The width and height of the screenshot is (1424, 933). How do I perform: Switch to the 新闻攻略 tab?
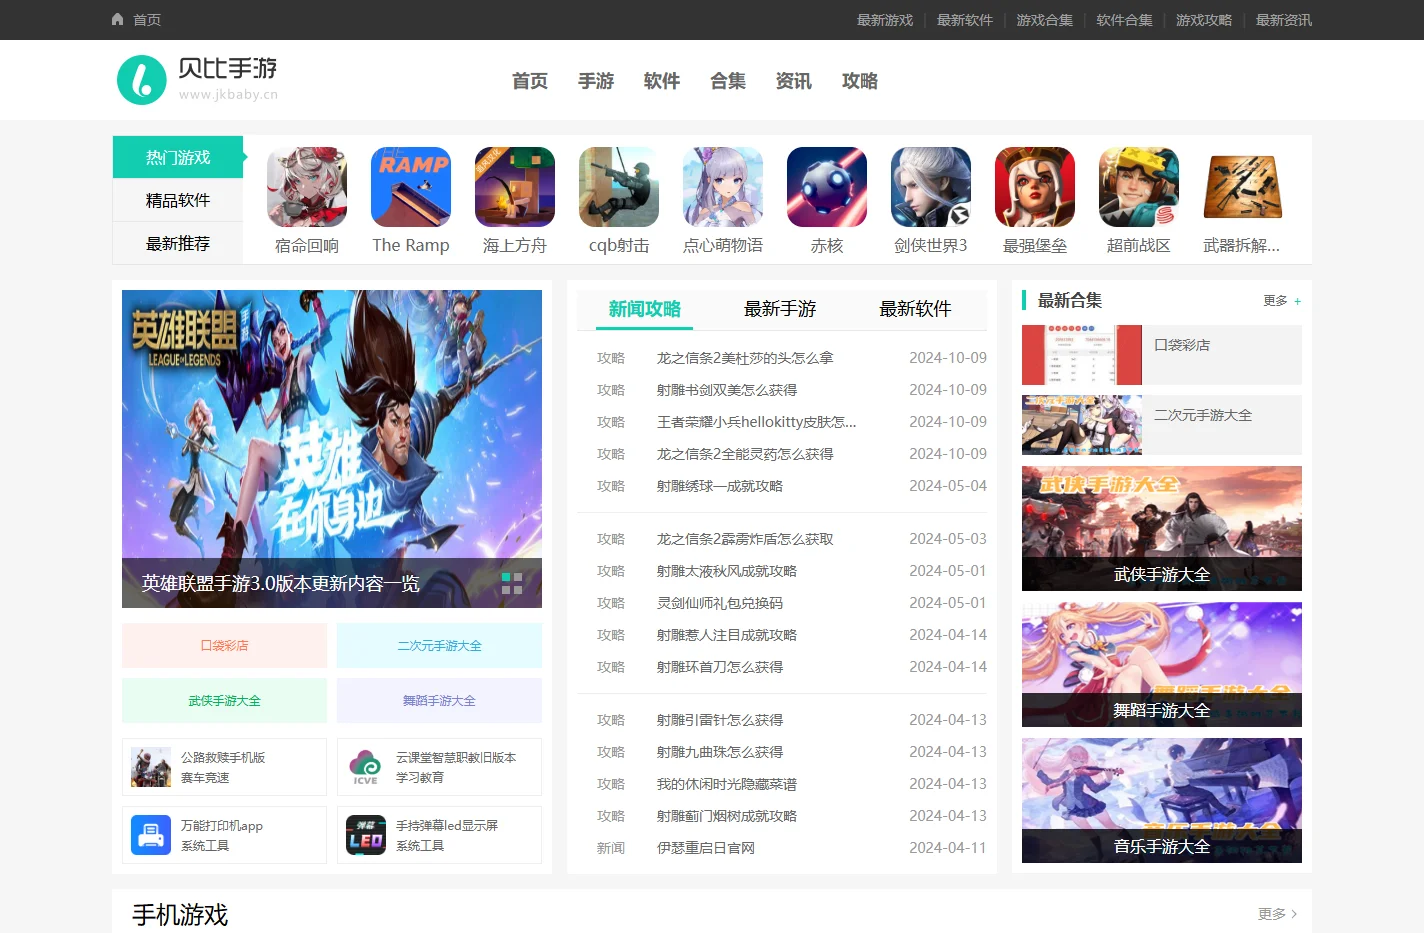pos(644,309)
